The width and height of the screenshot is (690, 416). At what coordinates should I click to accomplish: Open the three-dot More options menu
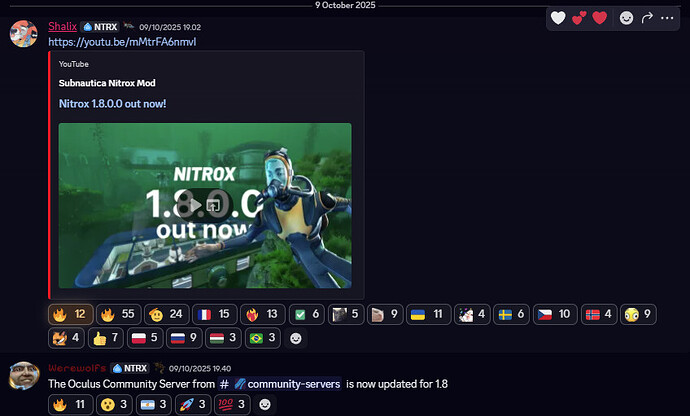[x=668, y=17]
